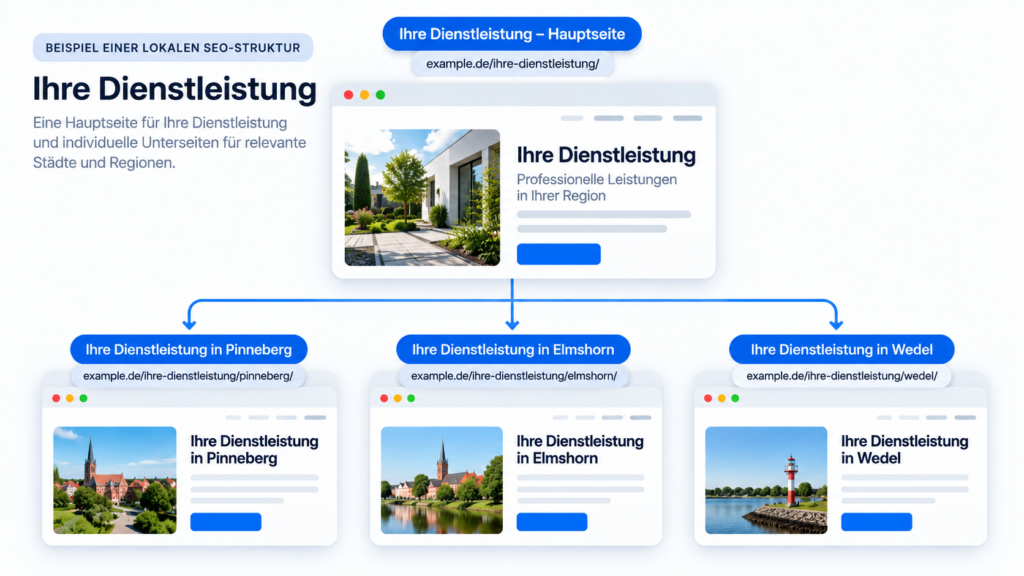Image resolution: width=1024 pixels, height=576 pixels.
Task: Click the green dot in the Wedel window
Action: click(735, 398)
